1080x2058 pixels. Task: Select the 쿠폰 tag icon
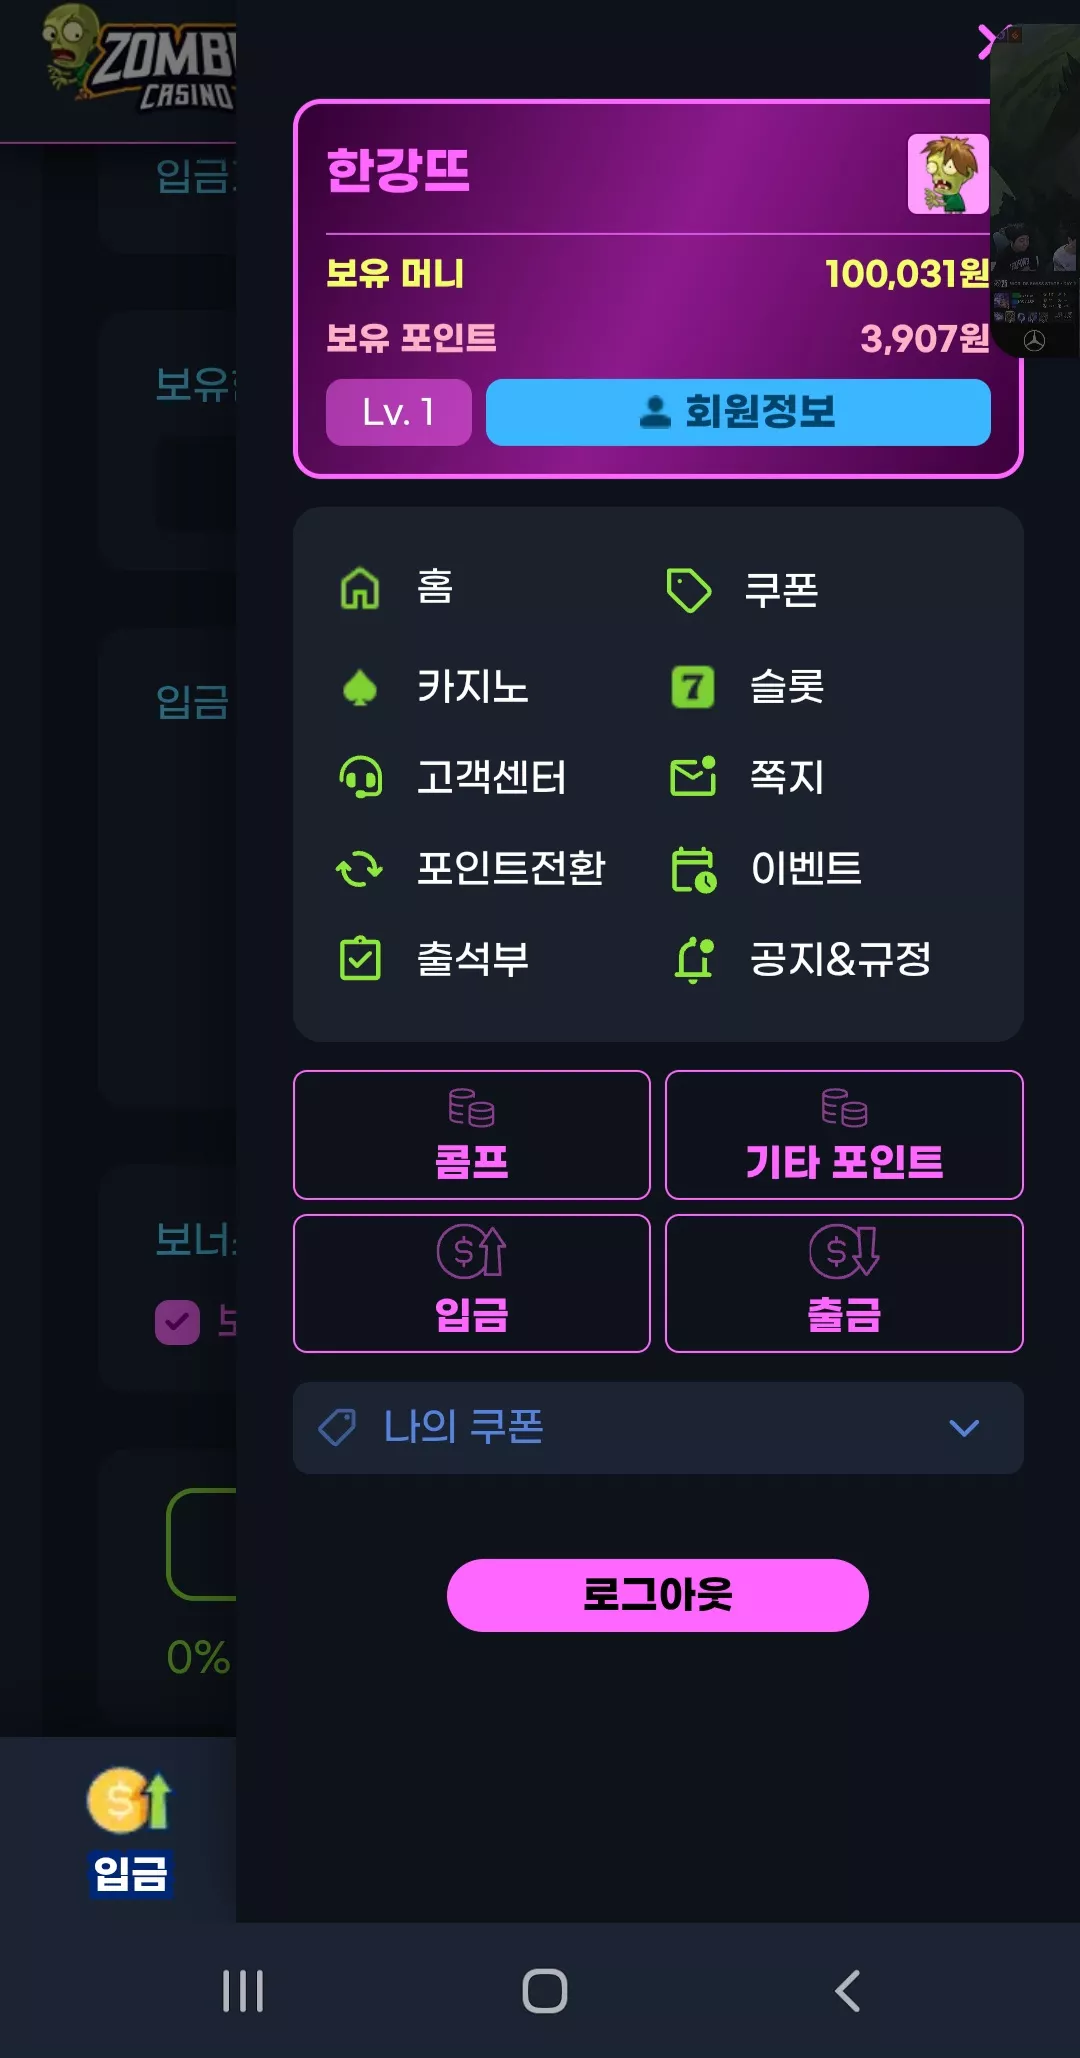coord(689,590)
